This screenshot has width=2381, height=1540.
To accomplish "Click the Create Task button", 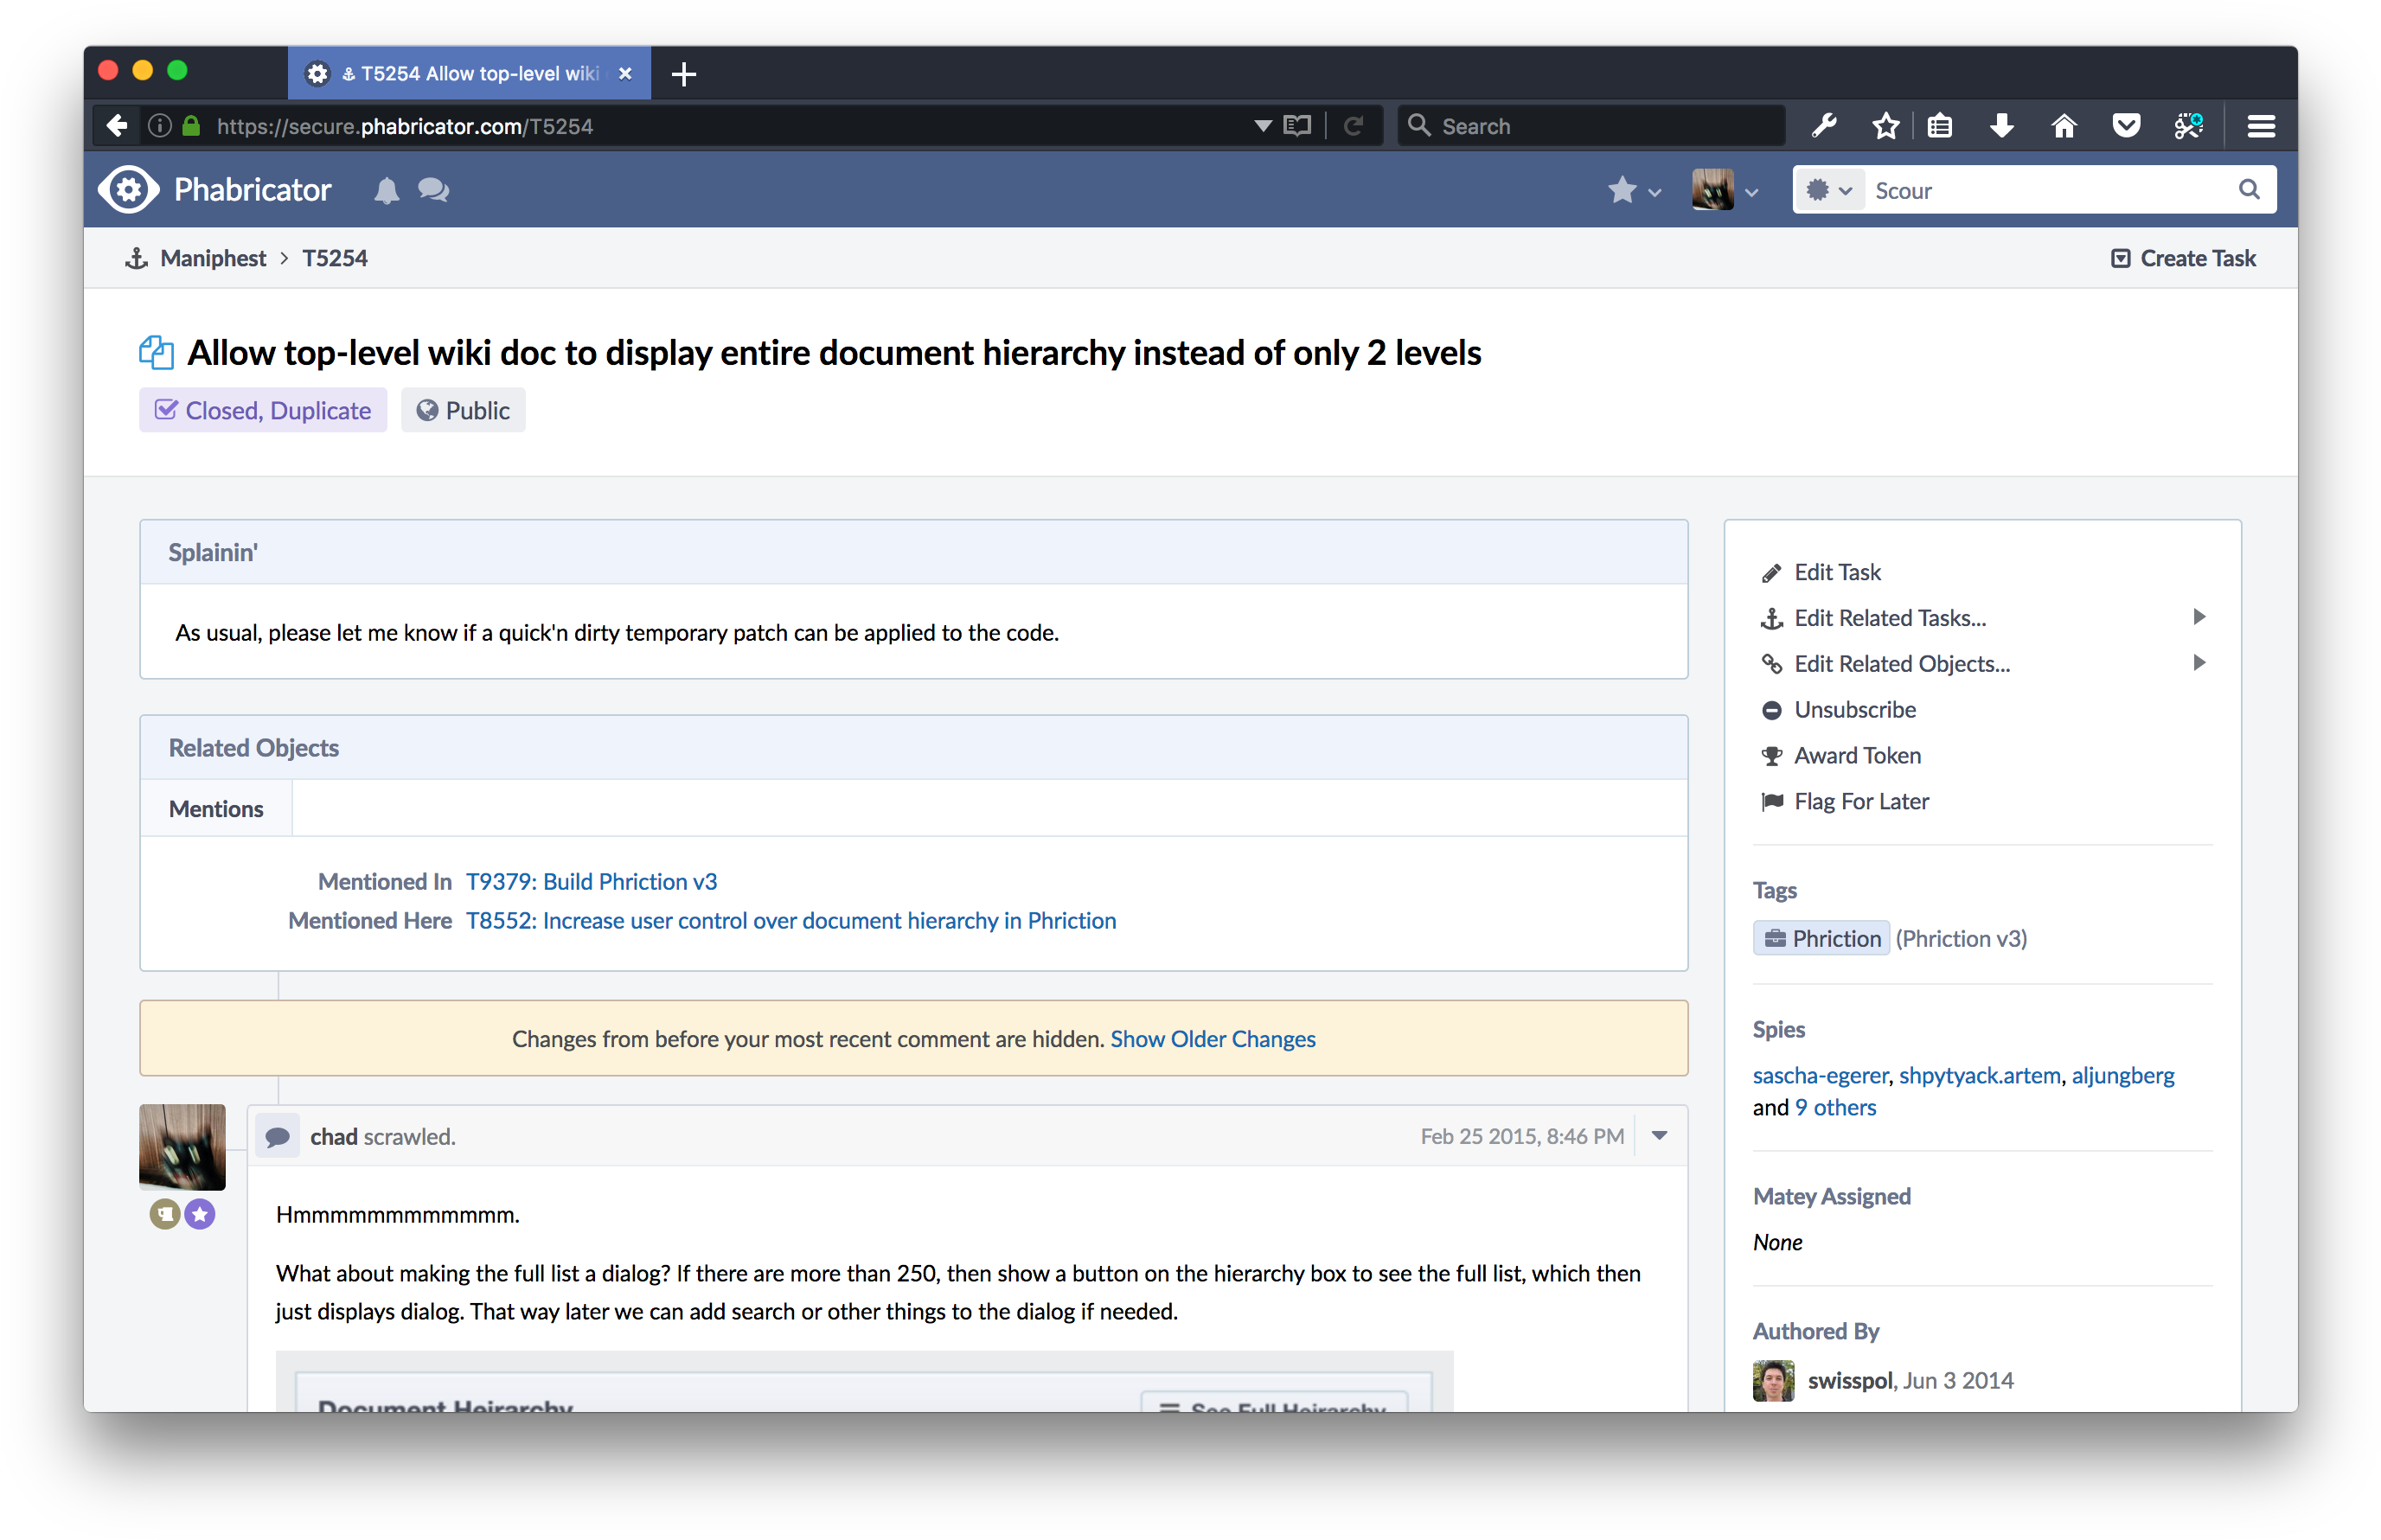I will point(2183,258).
